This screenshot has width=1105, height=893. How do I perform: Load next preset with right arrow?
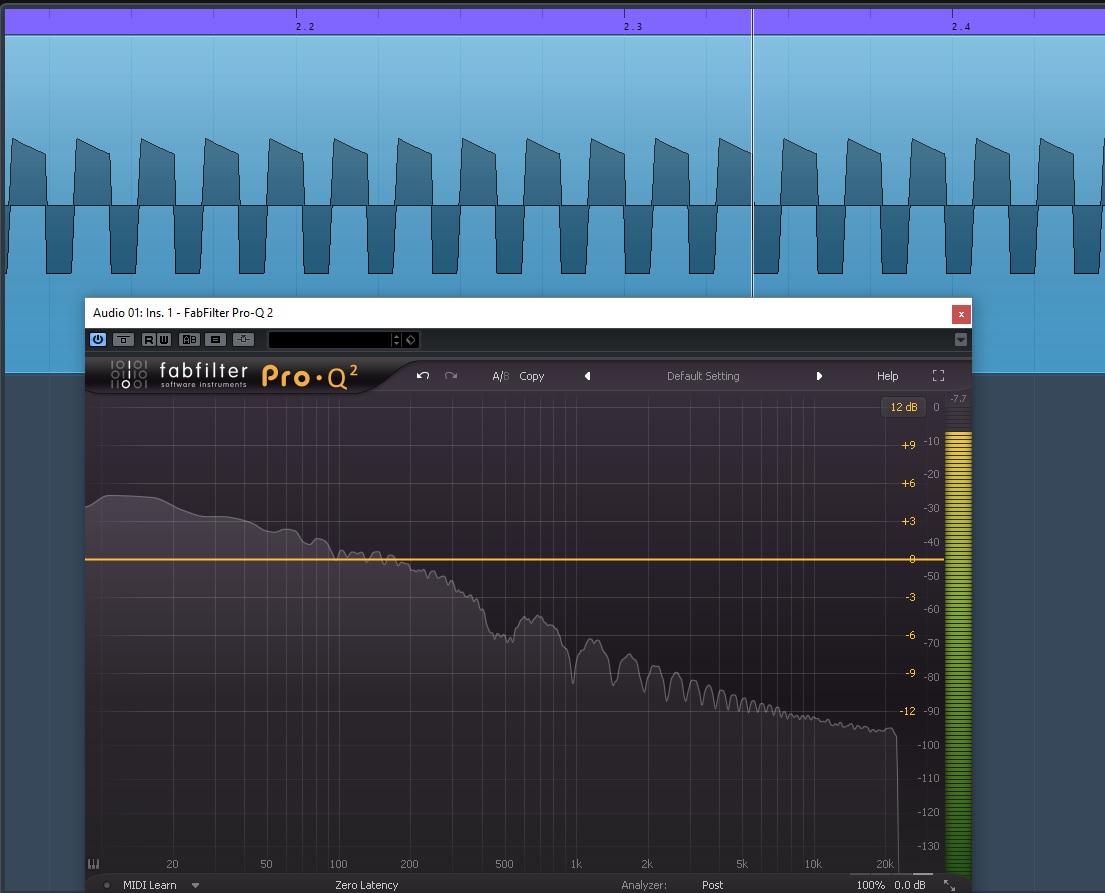[819, 376]
